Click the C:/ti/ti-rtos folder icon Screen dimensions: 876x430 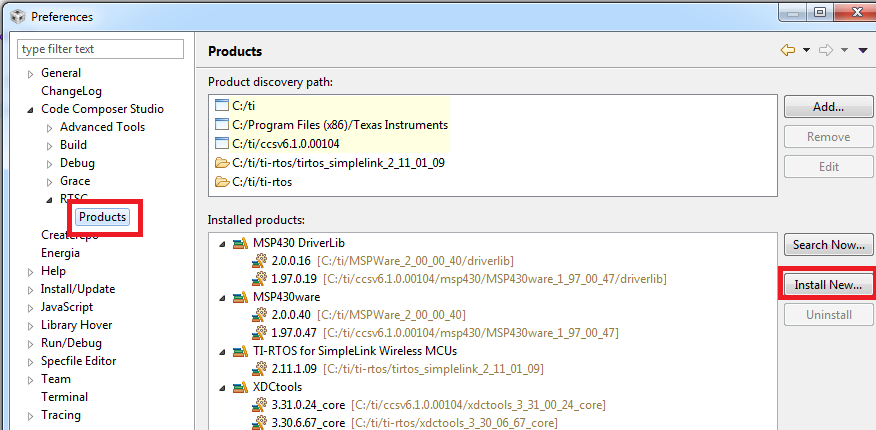tap(222, 182)
